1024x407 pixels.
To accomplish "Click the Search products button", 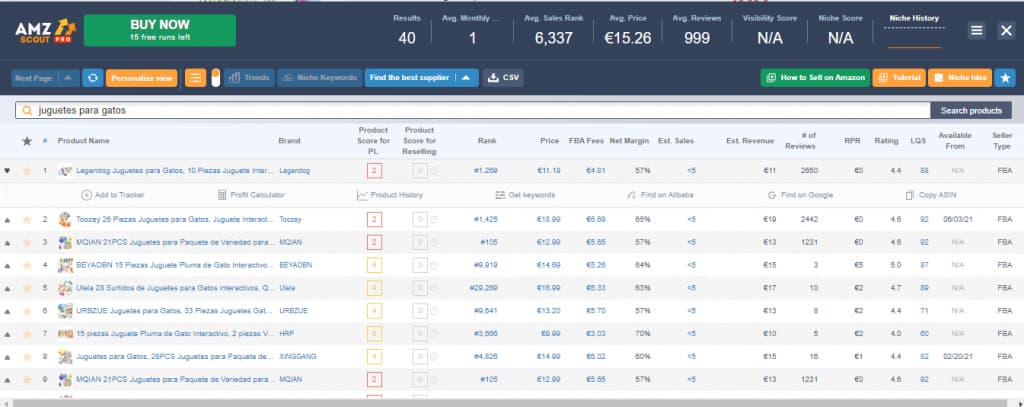I will point(971,110).
